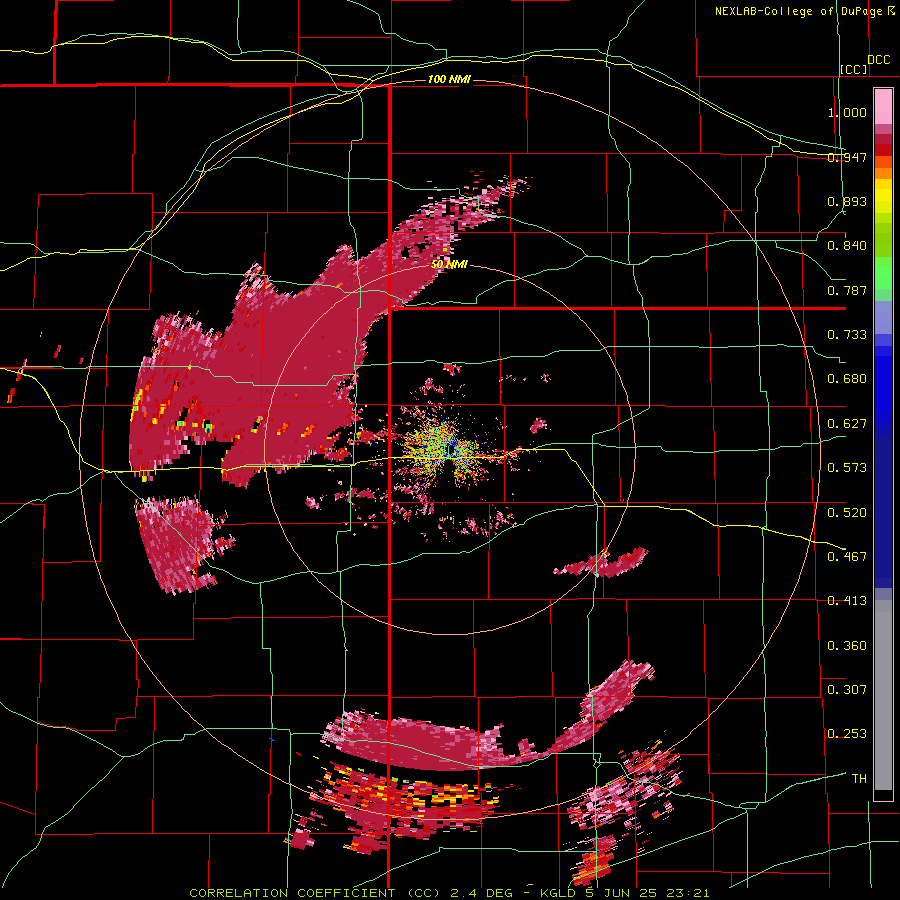The image size is (900, 900).
Task: Click the NEXLAB-College of DuPage label
Action: click(800, 11)
